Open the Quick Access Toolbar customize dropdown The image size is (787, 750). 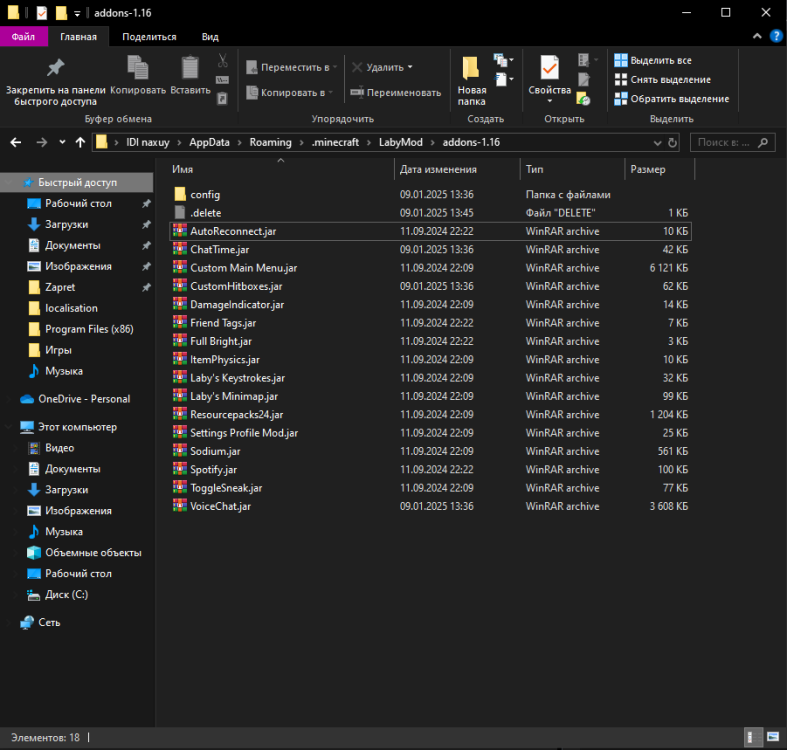(x=77, y=14)
